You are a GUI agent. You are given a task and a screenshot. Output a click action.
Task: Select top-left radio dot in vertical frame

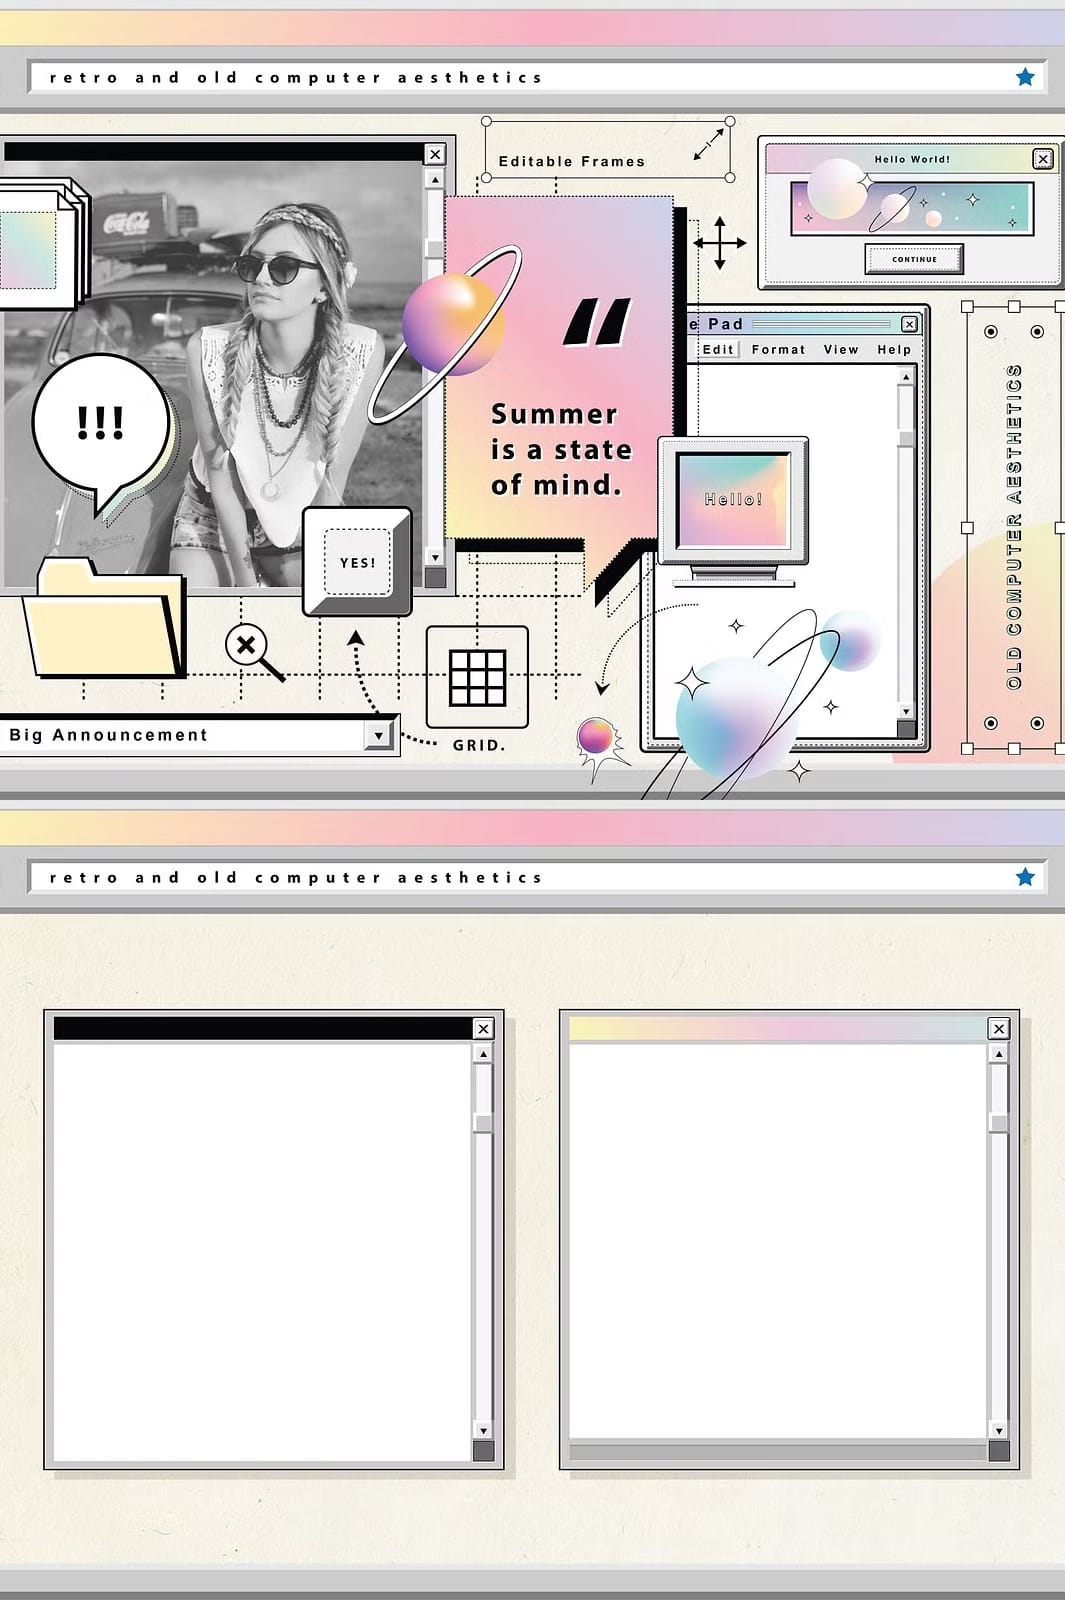tap(991, 332)
